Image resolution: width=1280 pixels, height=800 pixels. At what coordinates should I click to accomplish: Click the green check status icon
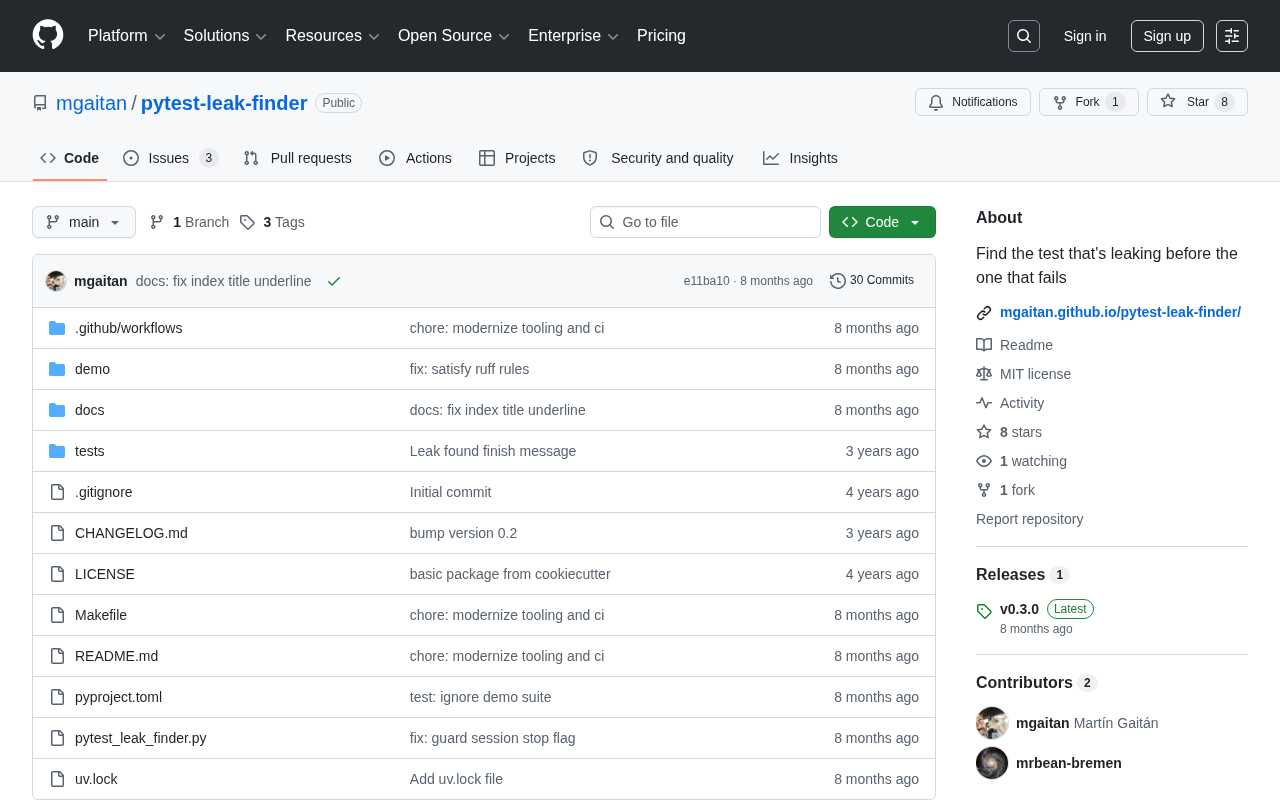tap(334, 281)
